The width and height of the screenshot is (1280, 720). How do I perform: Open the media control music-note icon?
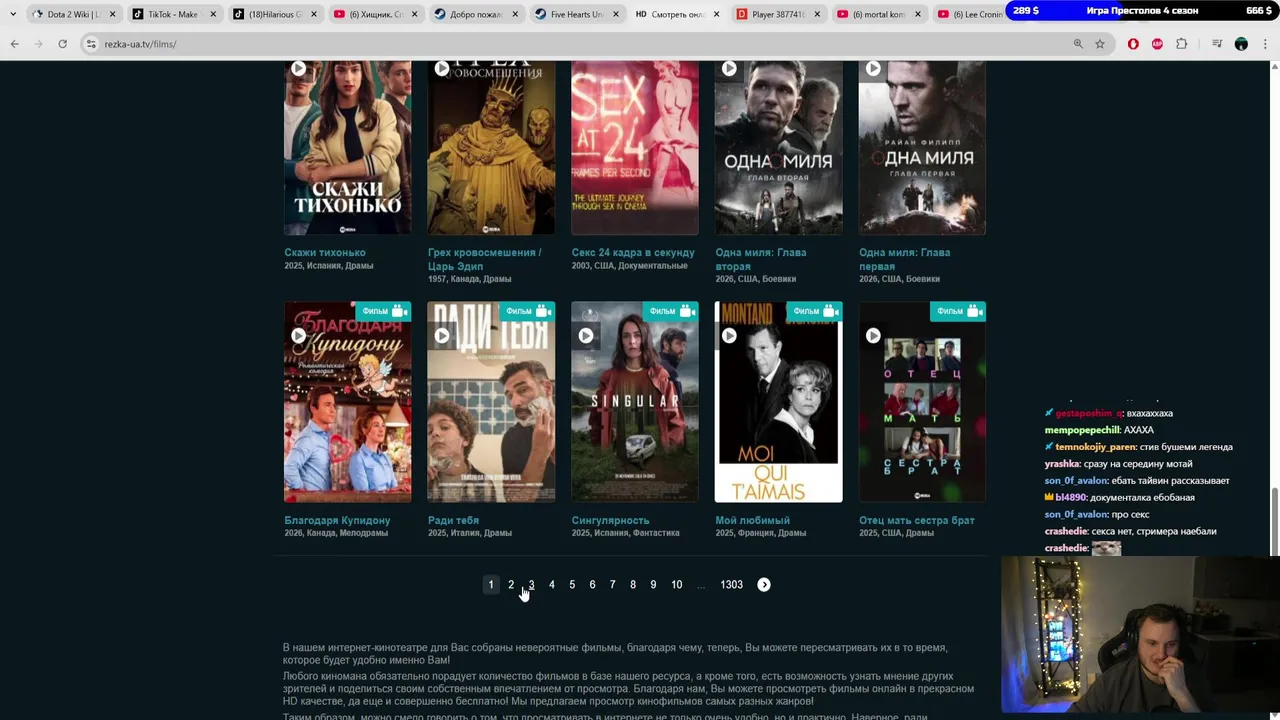pyautogui.click(x=1217, y=44)
